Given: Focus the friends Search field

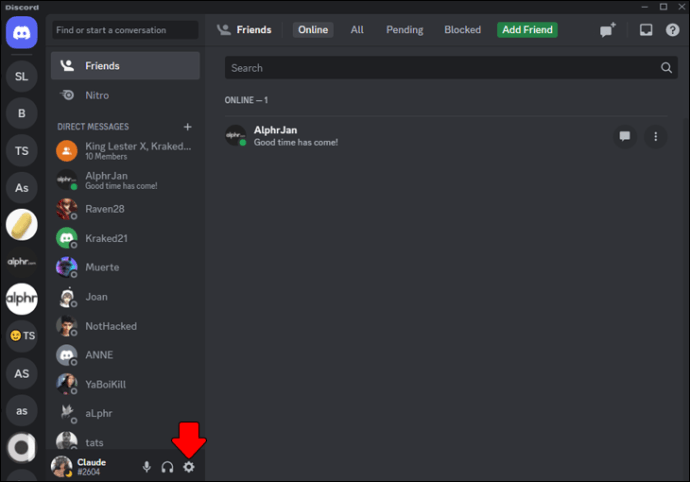Looking at the screenshot, I should [451, 68].
